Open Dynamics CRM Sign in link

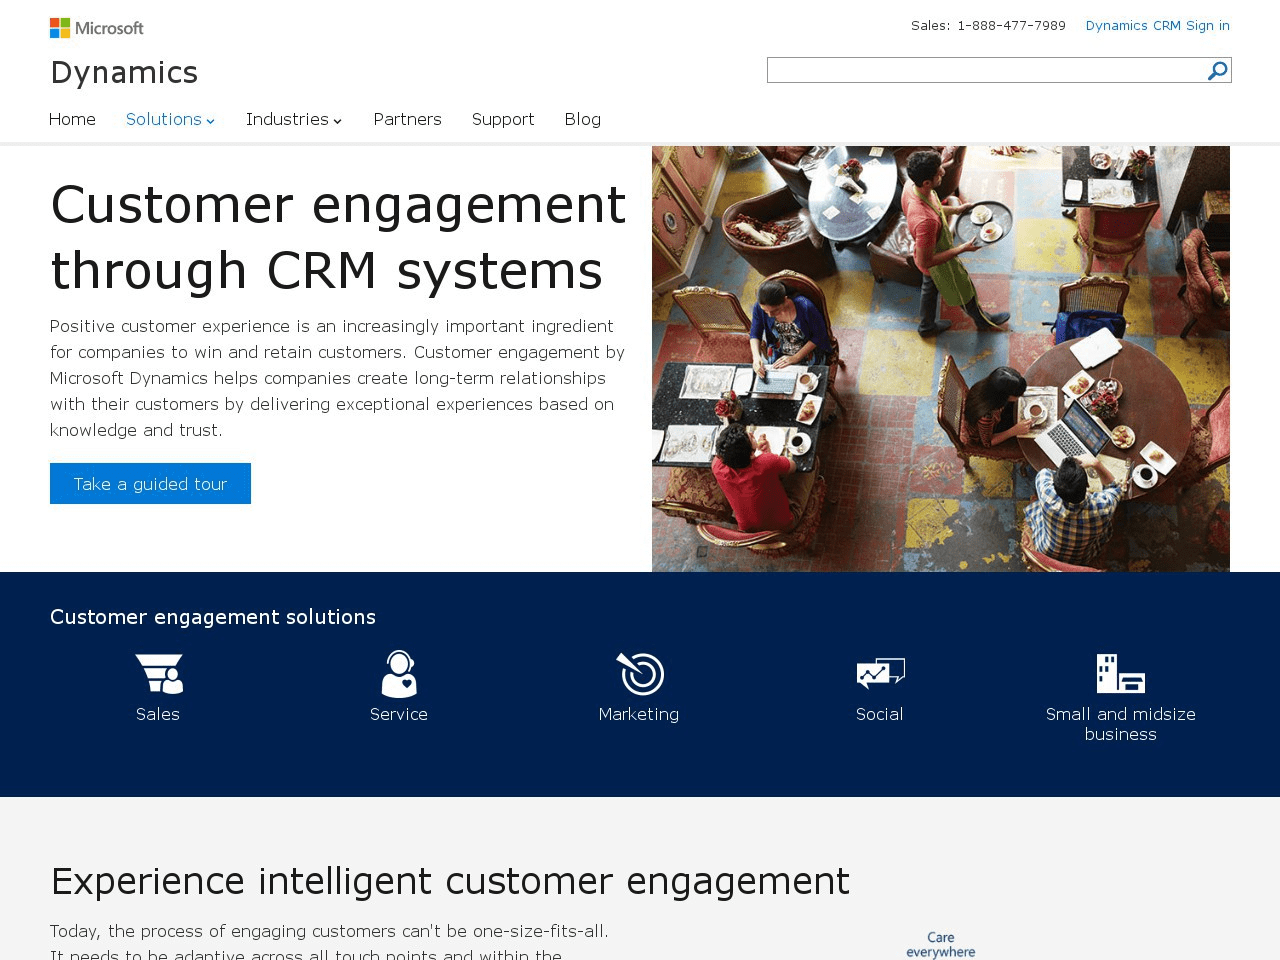click(1158, 26)
